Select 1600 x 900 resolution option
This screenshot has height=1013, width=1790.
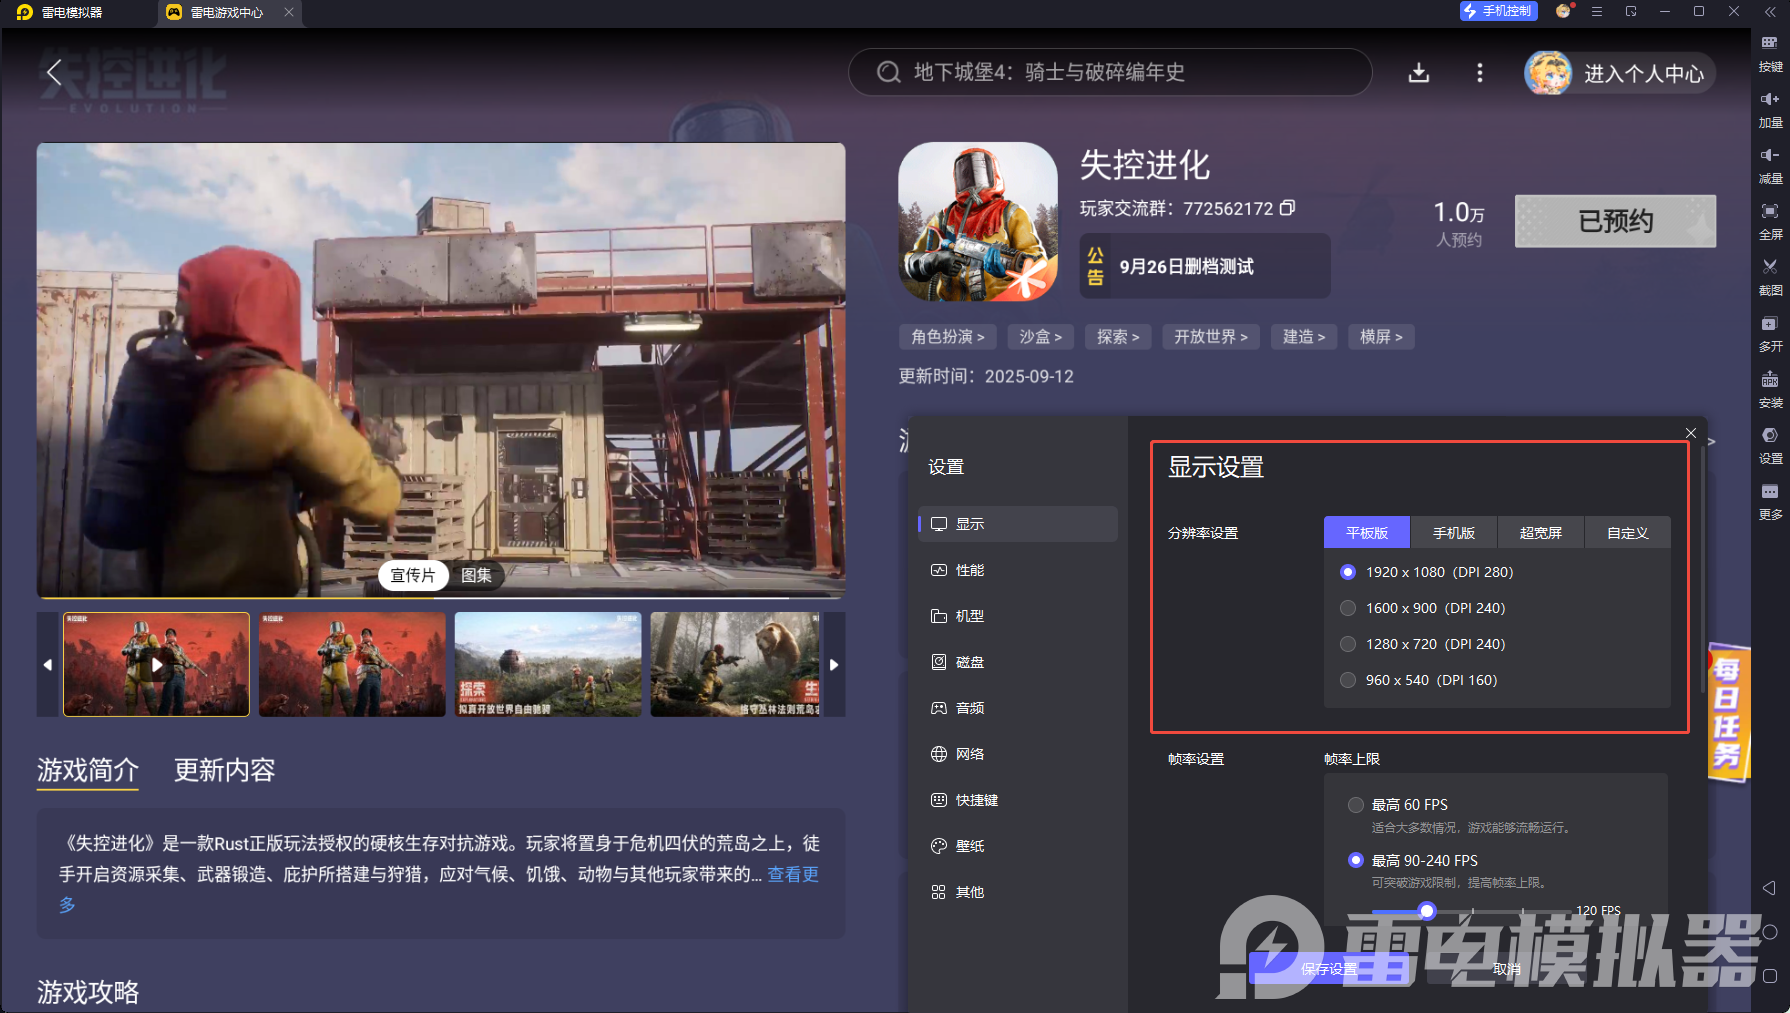pyautogui.click(x=1348, y=608)
